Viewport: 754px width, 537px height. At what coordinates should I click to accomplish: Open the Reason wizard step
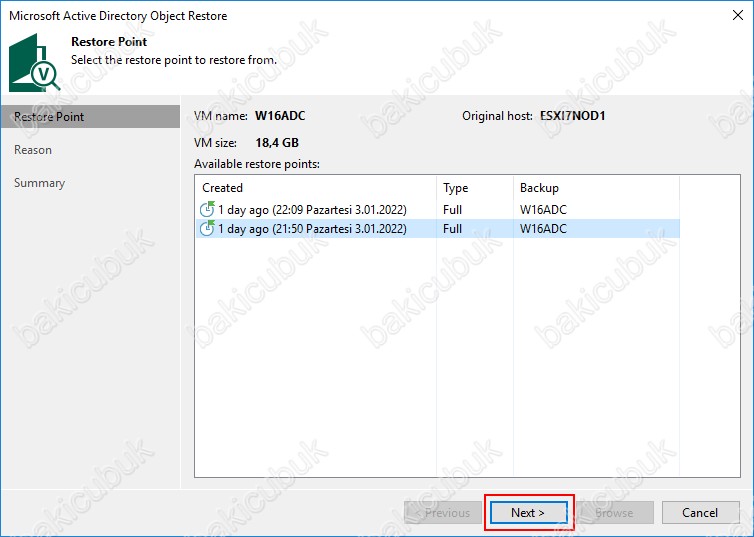(x=33, y=150)
